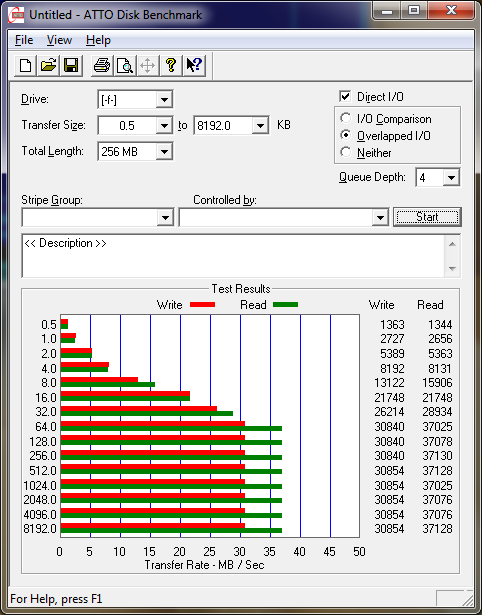Image resolution: width=482 pixels, height=615 pixels.
Task: Click the 1024.0 row label in chart
Action: (x=40, y=486)
